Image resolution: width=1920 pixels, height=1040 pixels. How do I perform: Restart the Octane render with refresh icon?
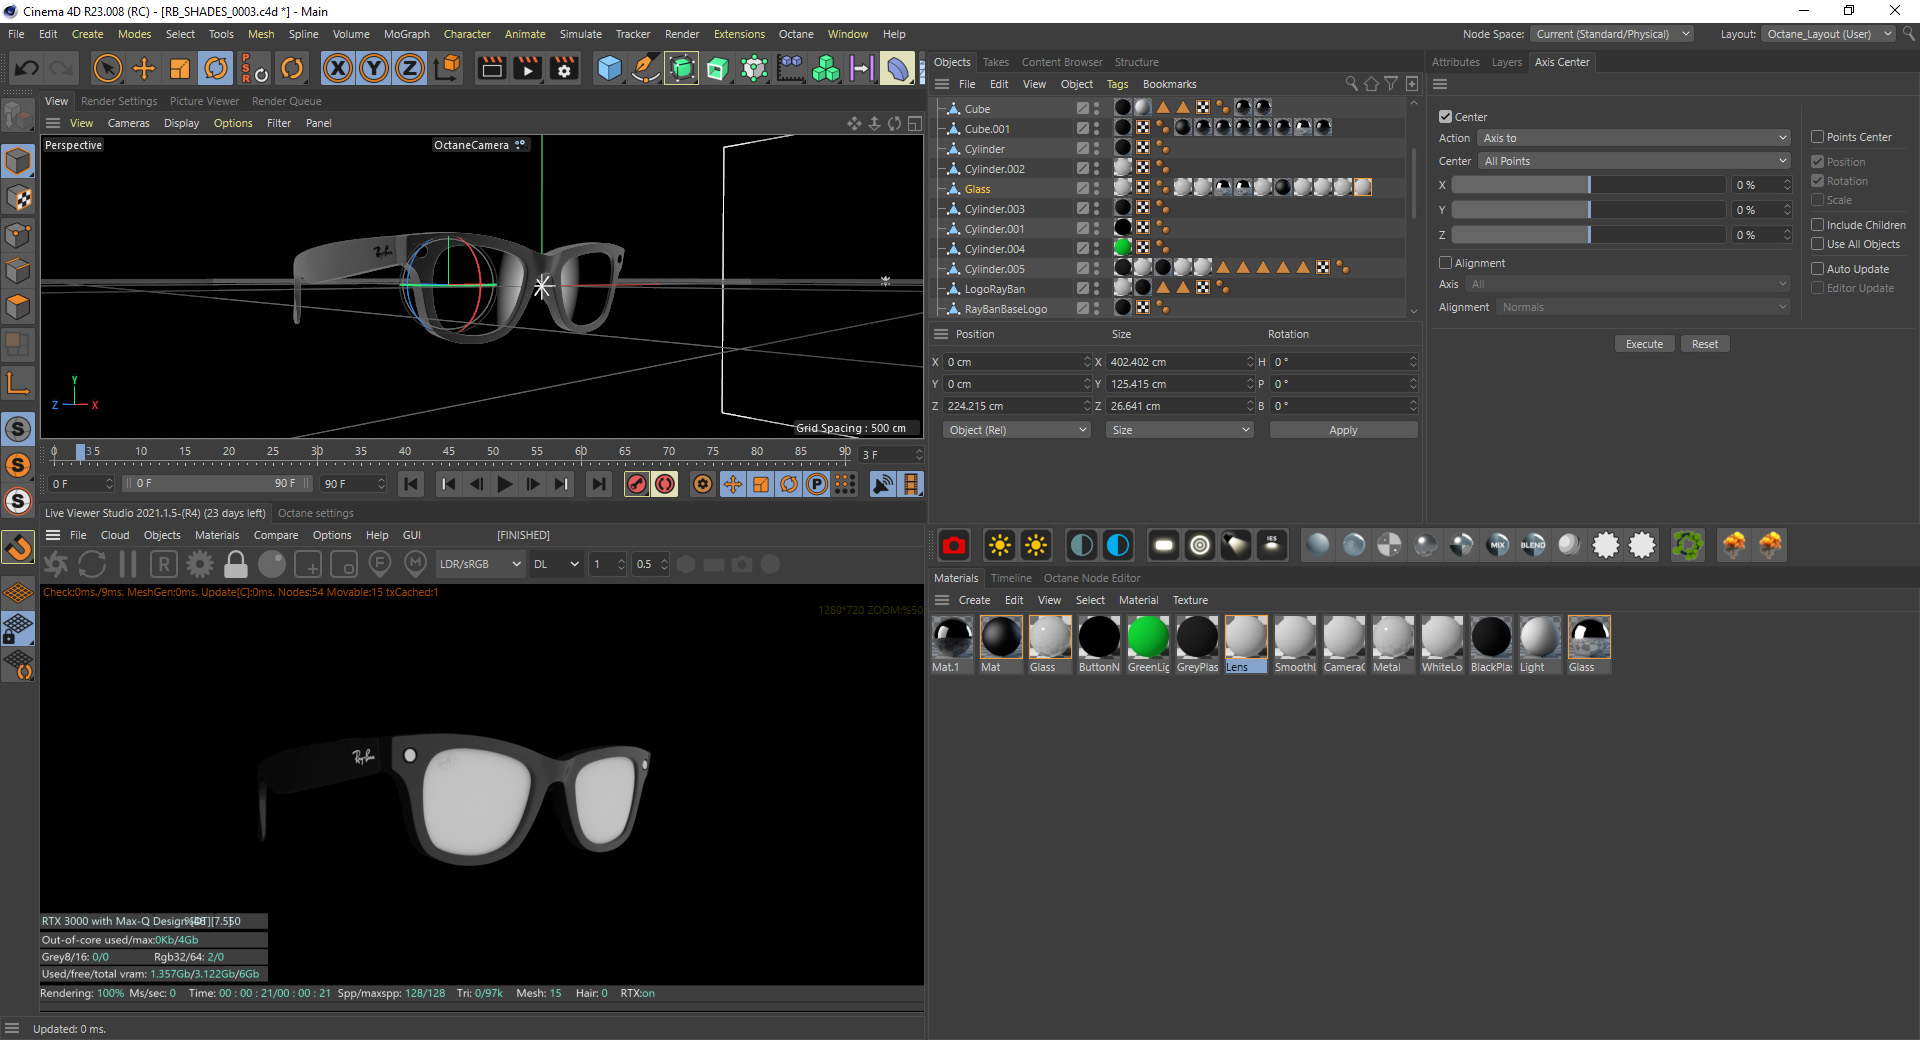[92, 564]
